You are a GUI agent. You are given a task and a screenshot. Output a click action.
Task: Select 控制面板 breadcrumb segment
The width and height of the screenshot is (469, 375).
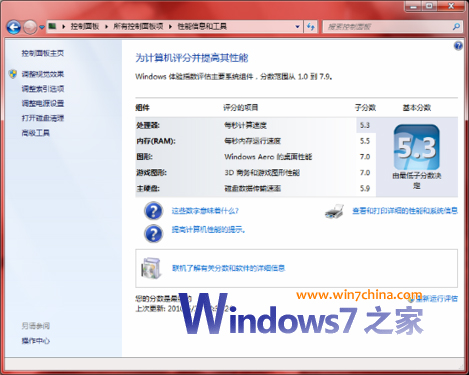click(85, 26)
